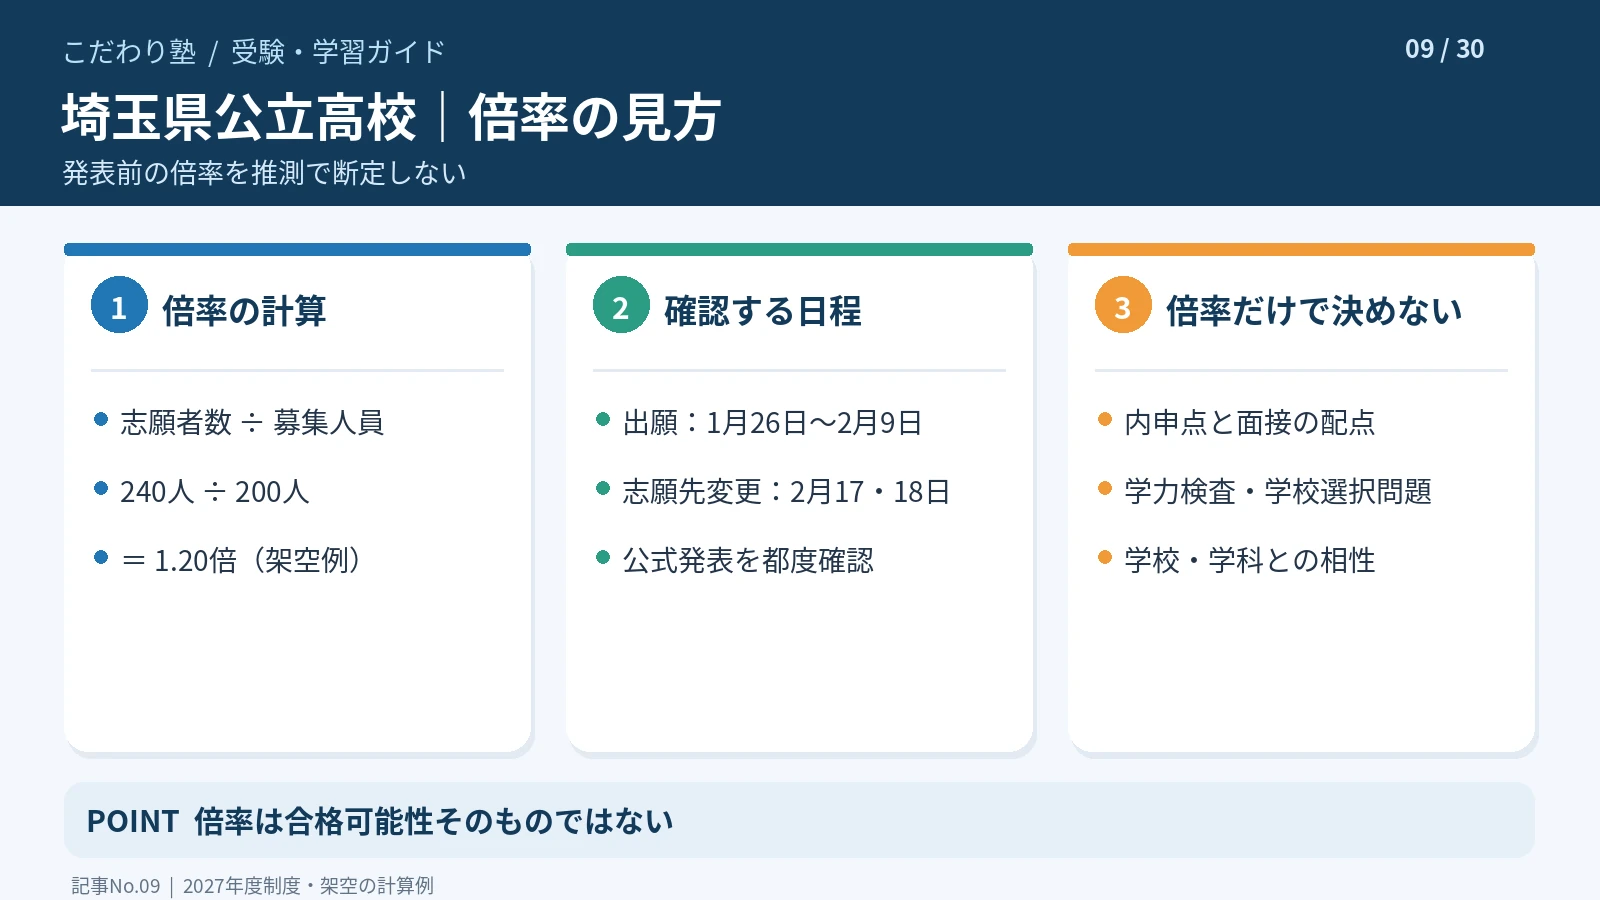Click the card heading 倍率だけで決めない
This screenshot has height=900, width=1600.
(x=1314, y=311)
